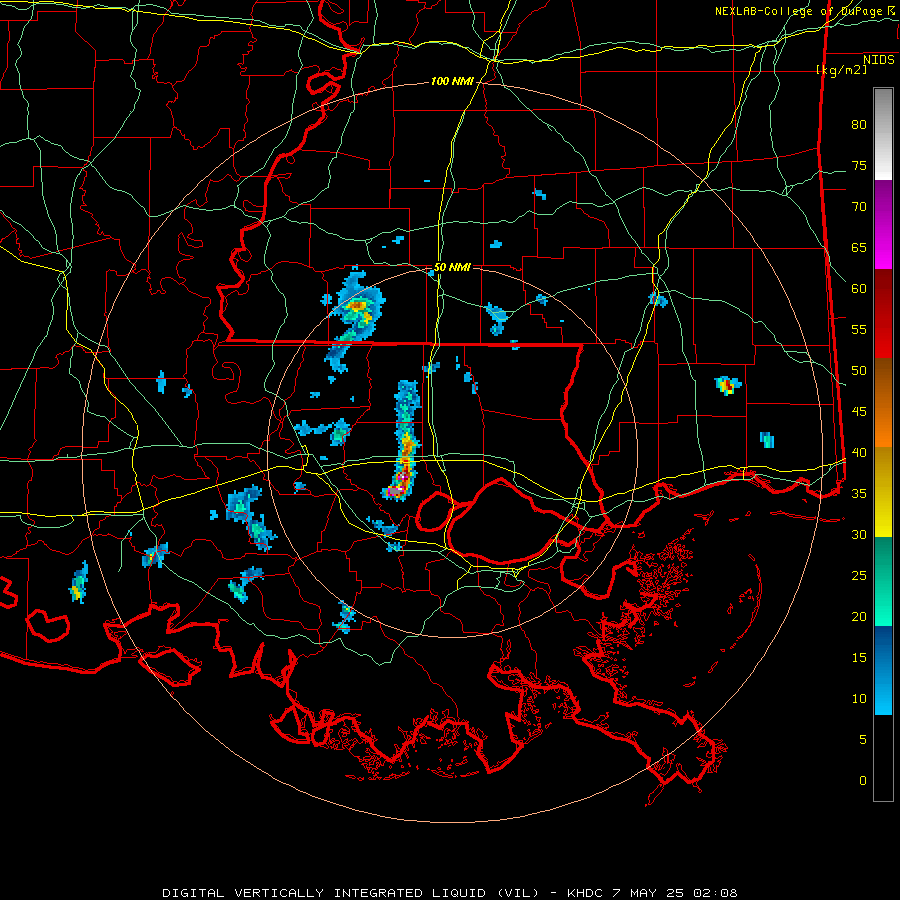Click the 75 value on the color scale
900x900 pixels.
pyautogui.click(x=859, y=166)
